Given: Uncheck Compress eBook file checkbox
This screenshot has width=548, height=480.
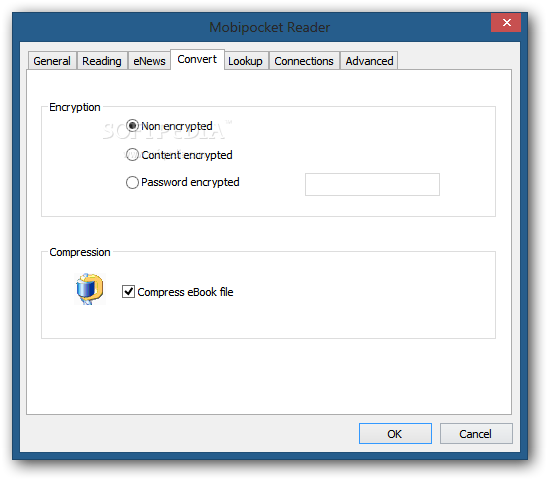Looking at the screenshot, I should click(129, 292).
